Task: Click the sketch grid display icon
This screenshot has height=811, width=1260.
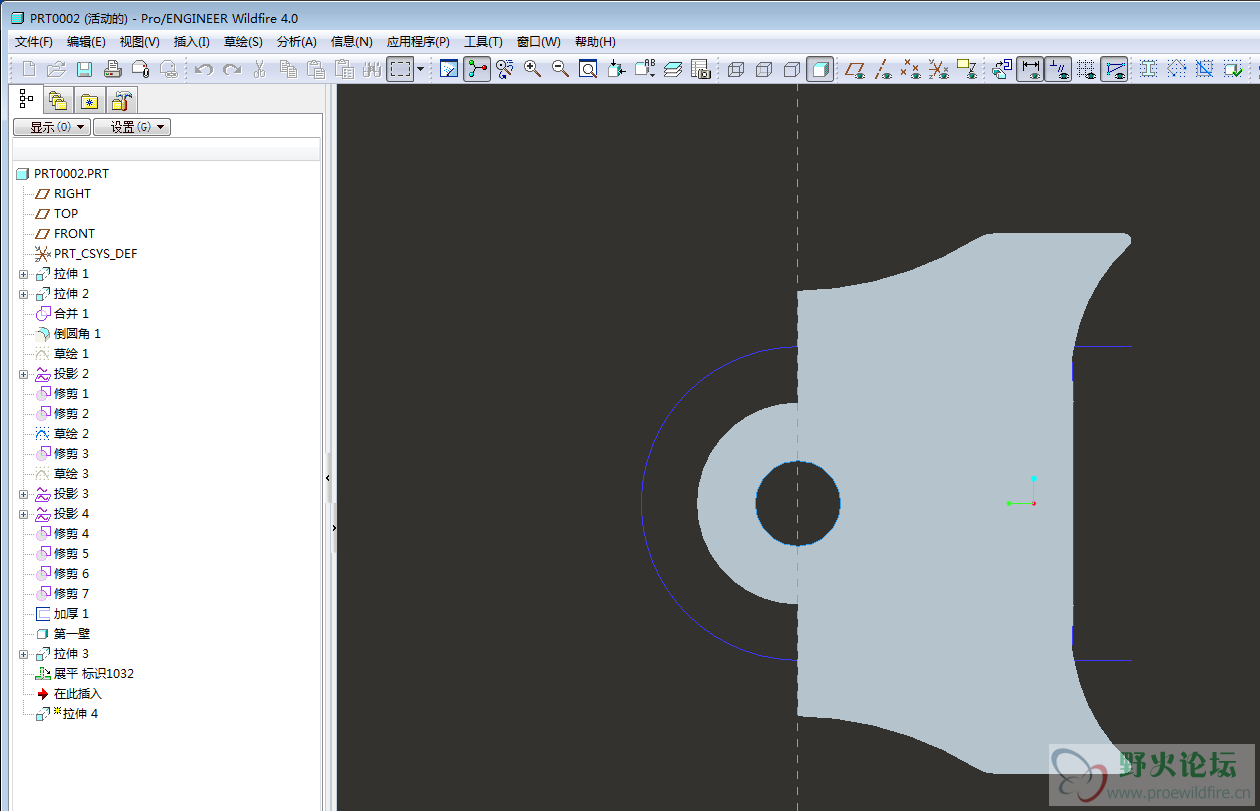Action: (1086, 69)
